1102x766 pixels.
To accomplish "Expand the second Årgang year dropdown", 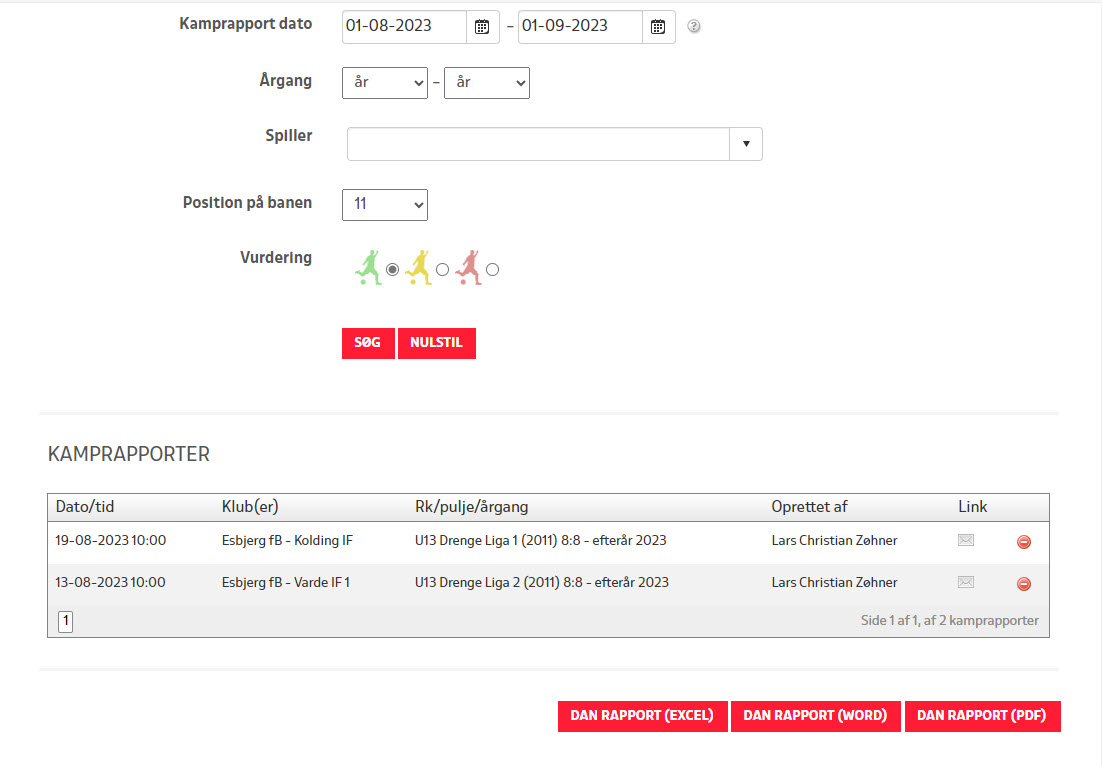I will pos(486,83).
